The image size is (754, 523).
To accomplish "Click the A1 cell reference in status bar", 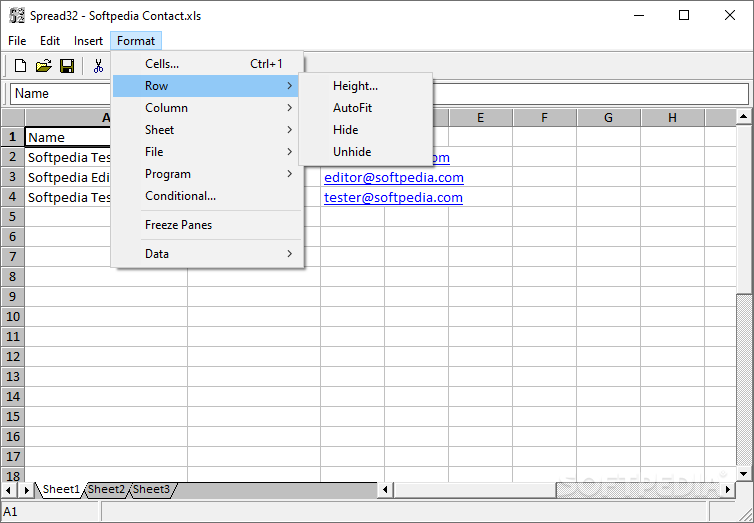I will pos(11,512).
